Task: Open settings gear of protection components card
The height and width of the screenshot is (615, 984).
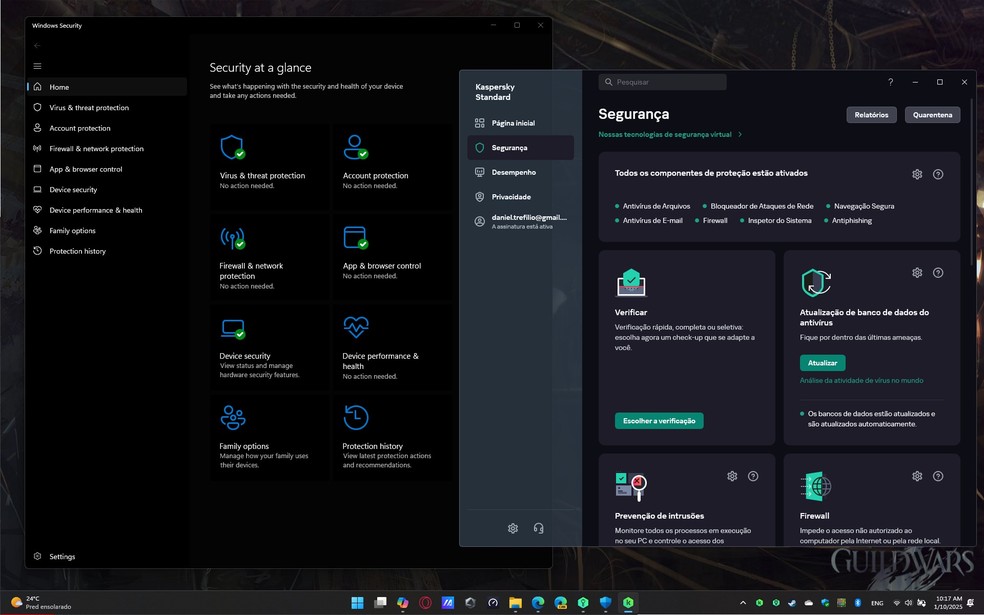Action: point(917,174)
